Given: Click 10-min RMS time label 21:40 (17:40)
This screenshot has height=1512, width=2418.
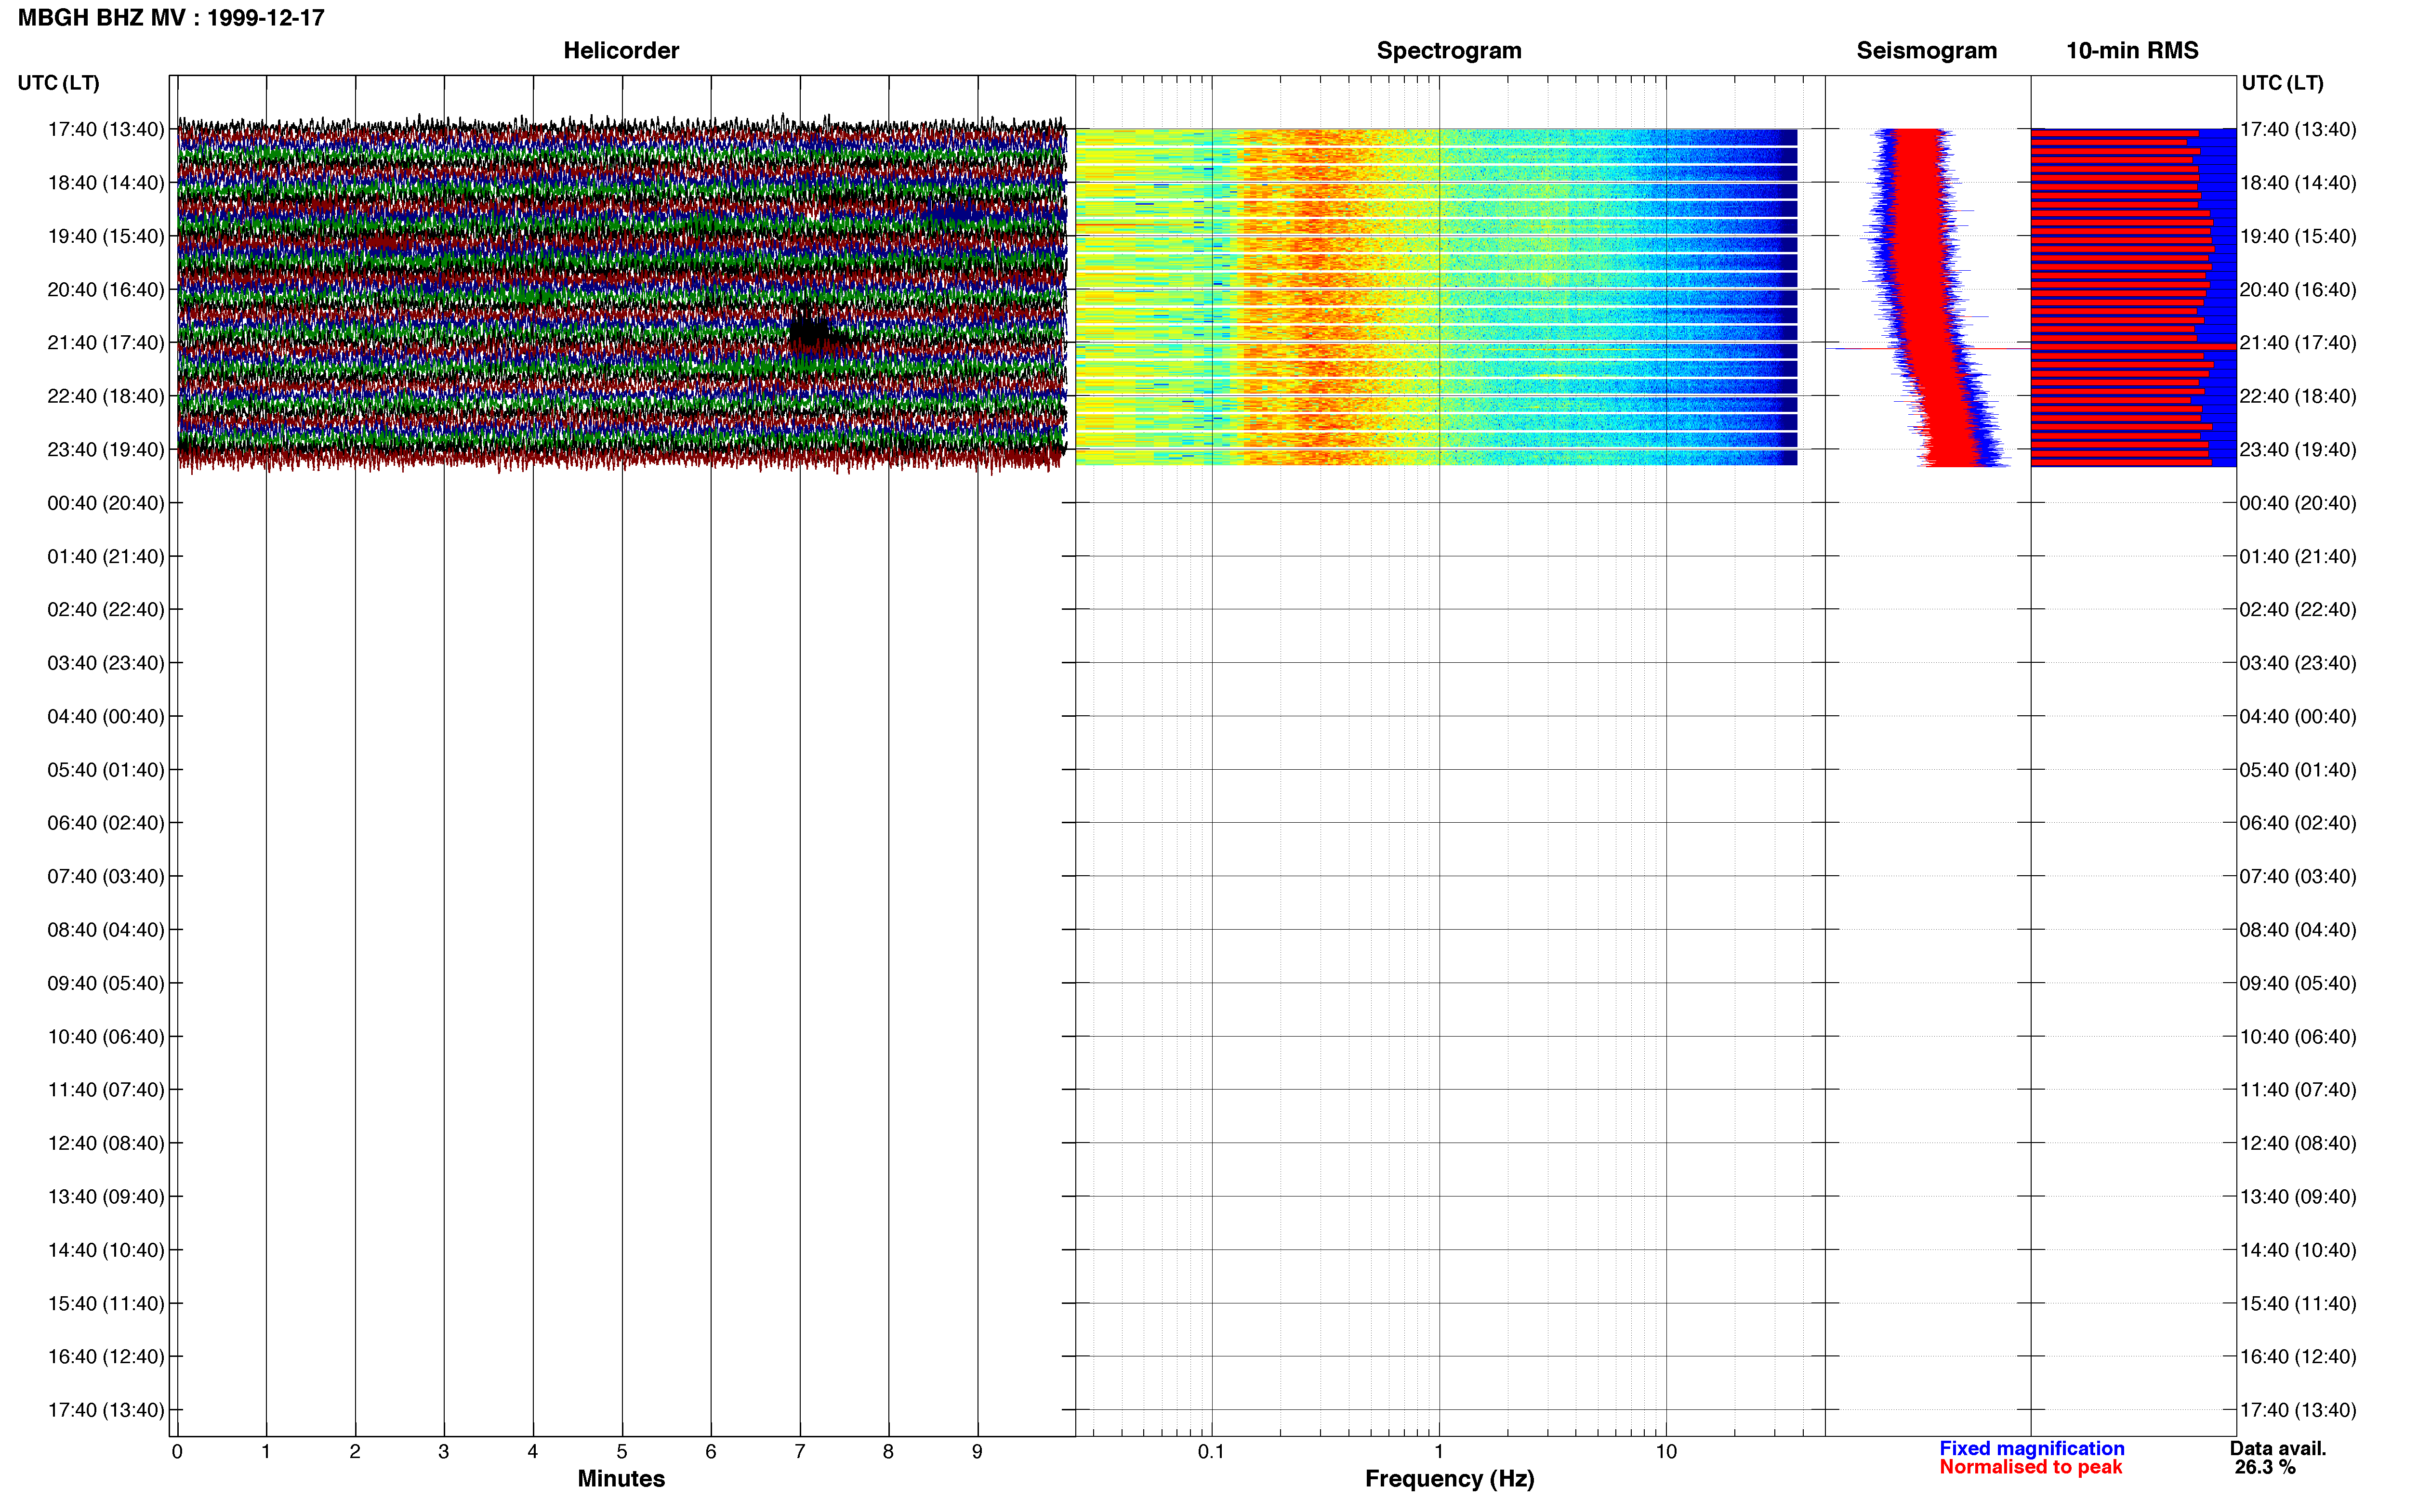Looking at the screenshot, I should click(2298, 343).
